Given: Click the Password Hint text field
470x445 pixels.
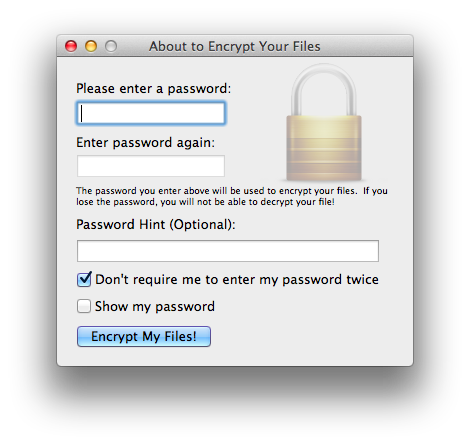Looking at the screenshot, I should [228, 251].
